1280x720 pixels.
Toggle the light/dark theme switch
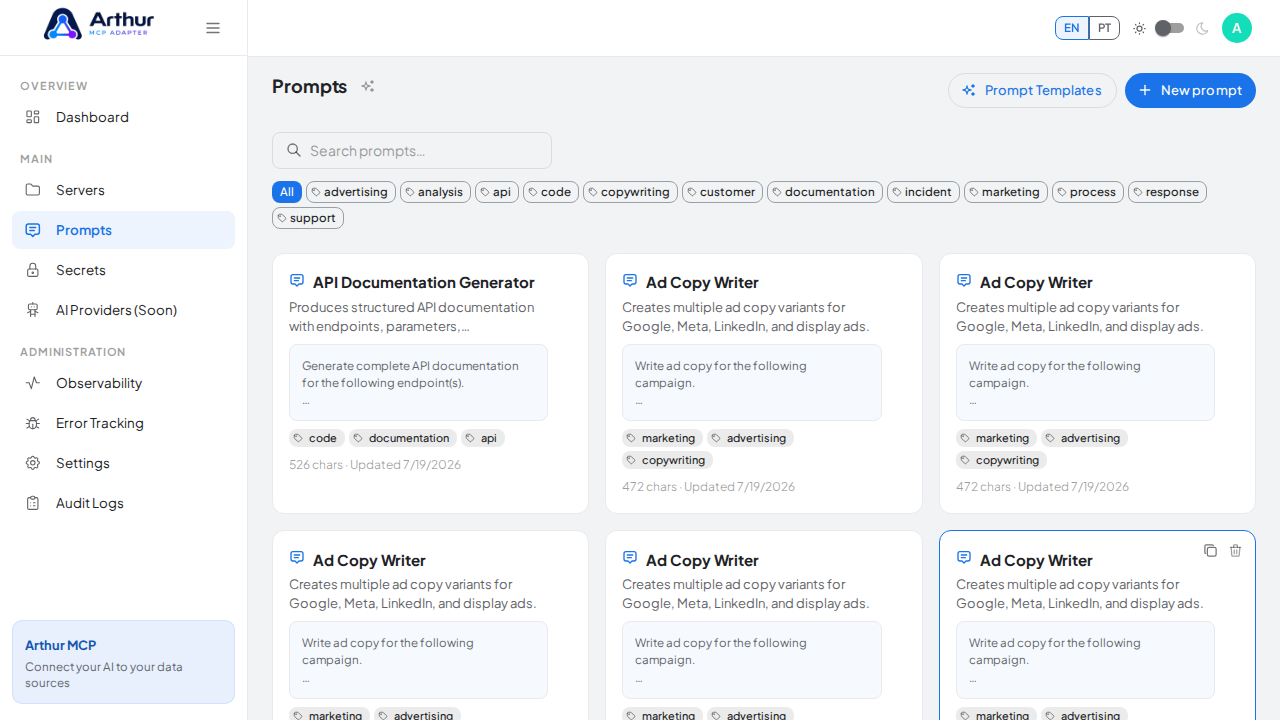point(1169,28)
